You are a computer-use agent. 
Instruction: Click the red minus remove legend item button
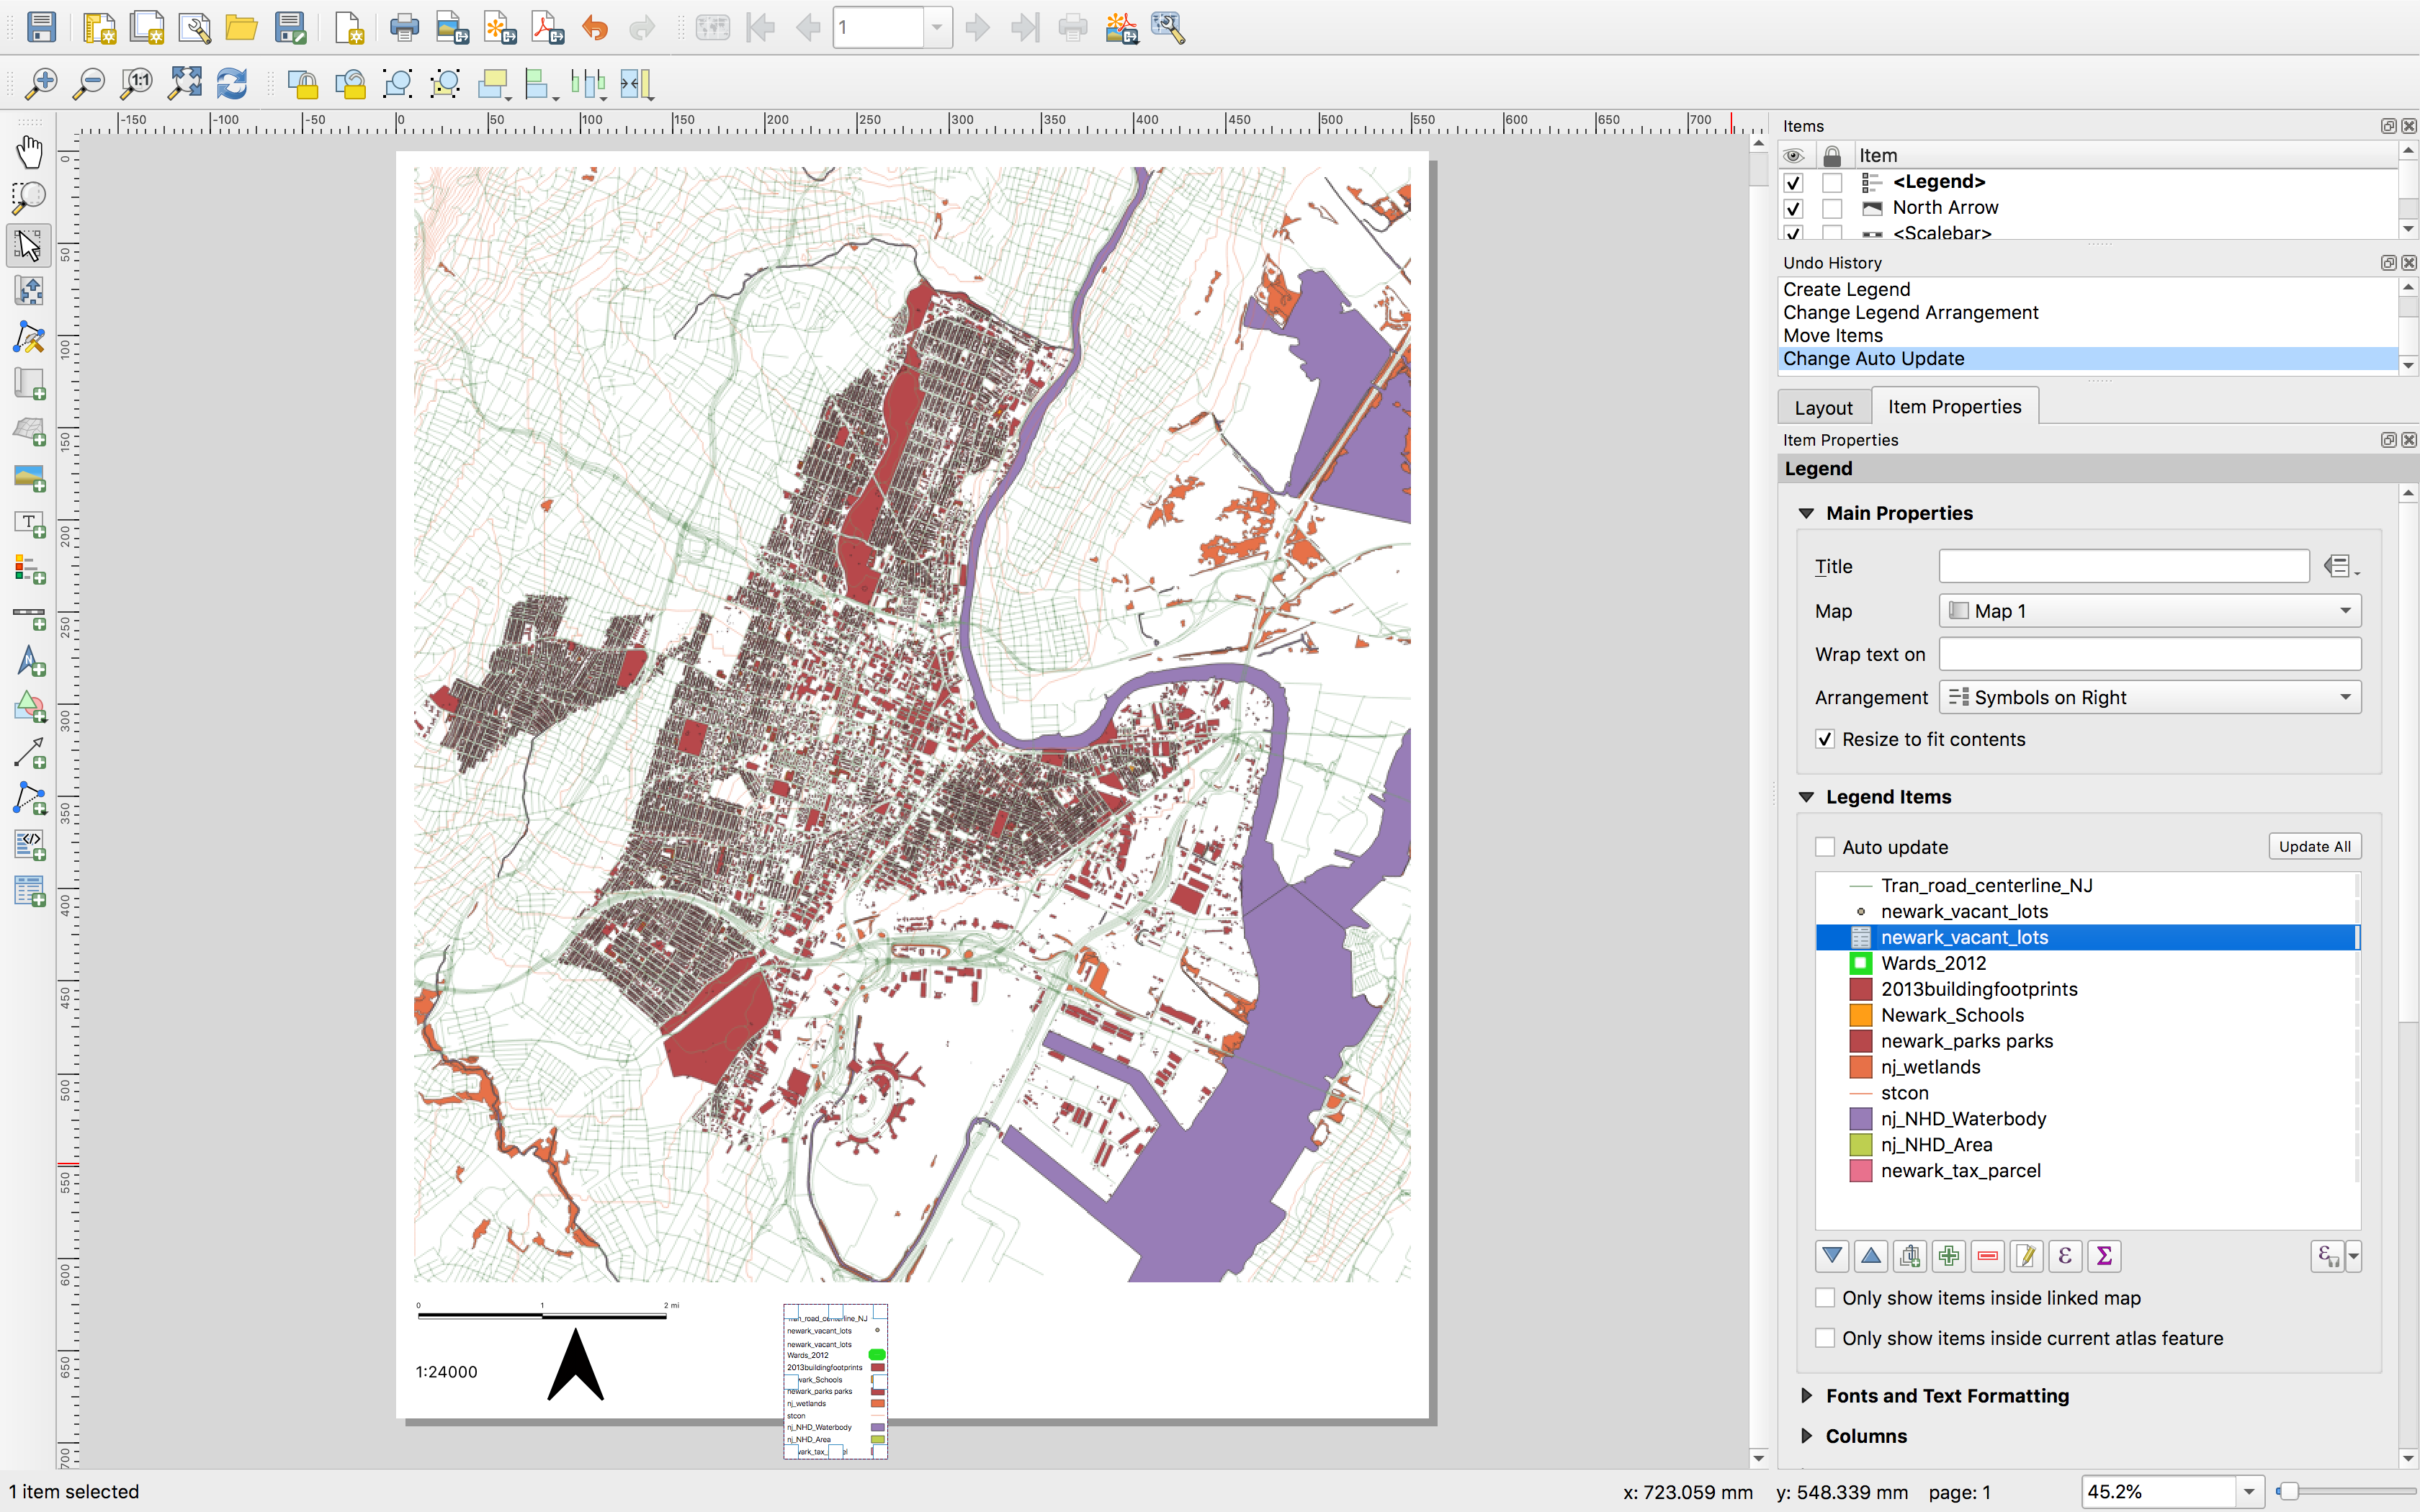tap(1987, 1256)
